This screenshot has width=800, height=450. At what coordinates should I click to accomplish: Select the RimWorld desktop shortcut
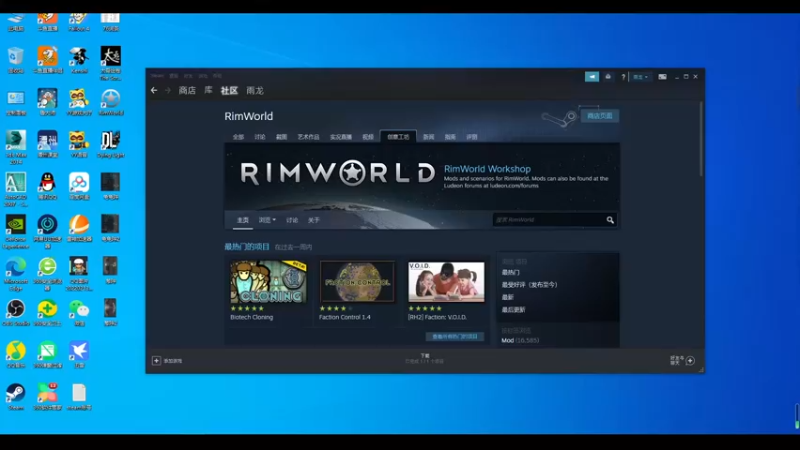point(111,102)
